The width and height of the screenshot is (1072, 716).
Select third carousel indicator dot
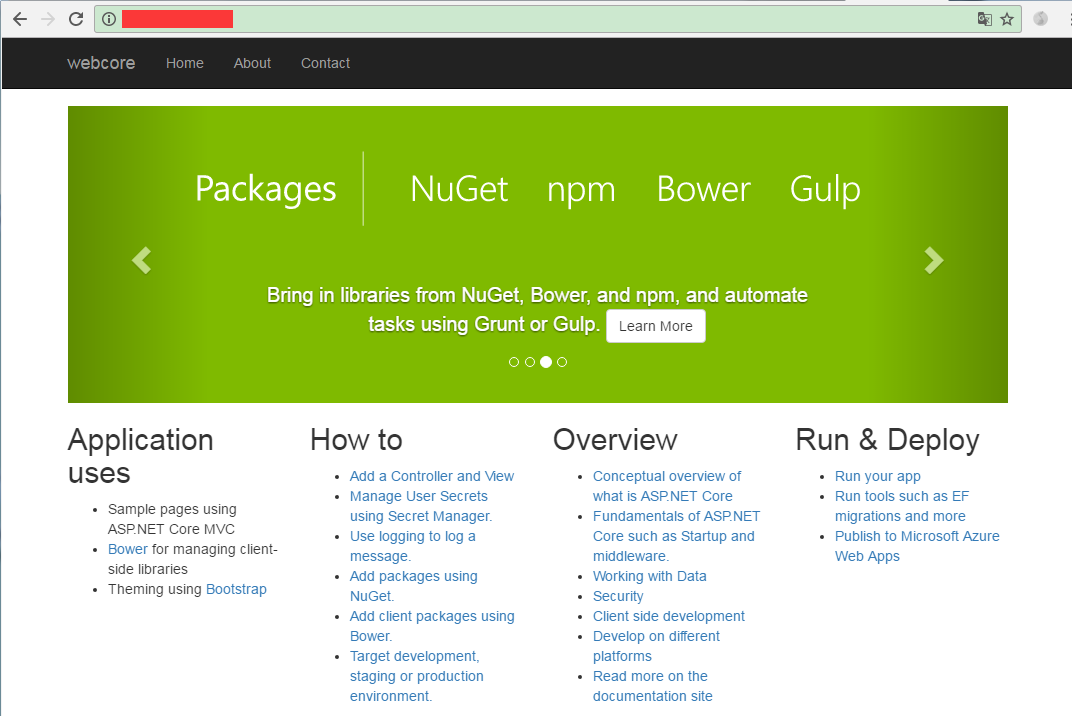pos(546,362)
